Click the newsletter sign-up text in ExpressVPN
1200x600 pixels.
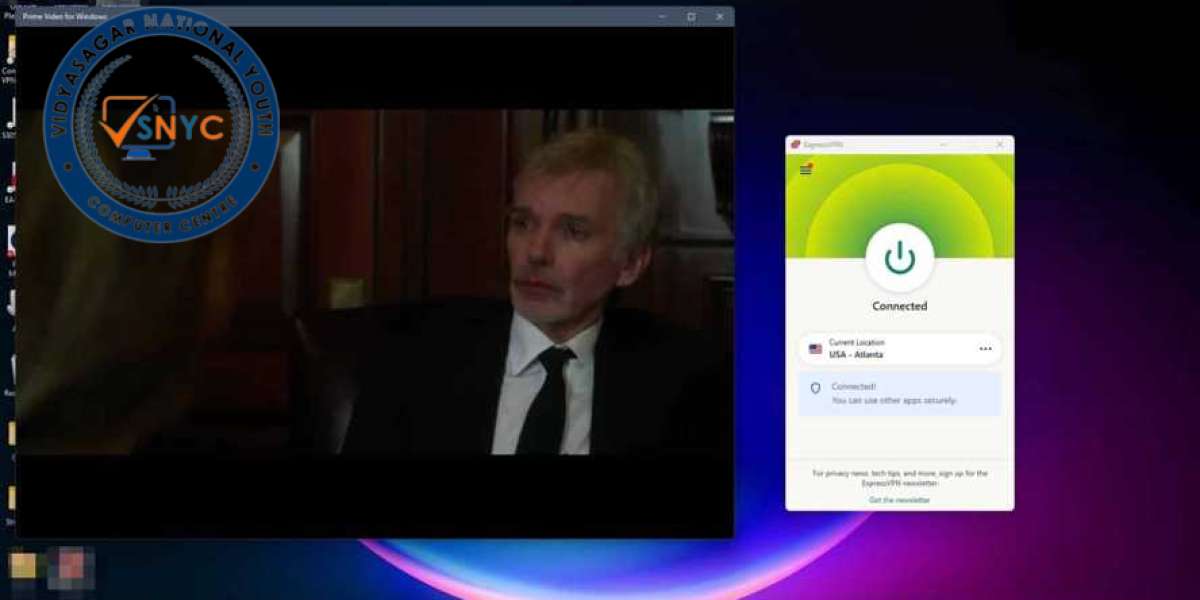[900, 477]
